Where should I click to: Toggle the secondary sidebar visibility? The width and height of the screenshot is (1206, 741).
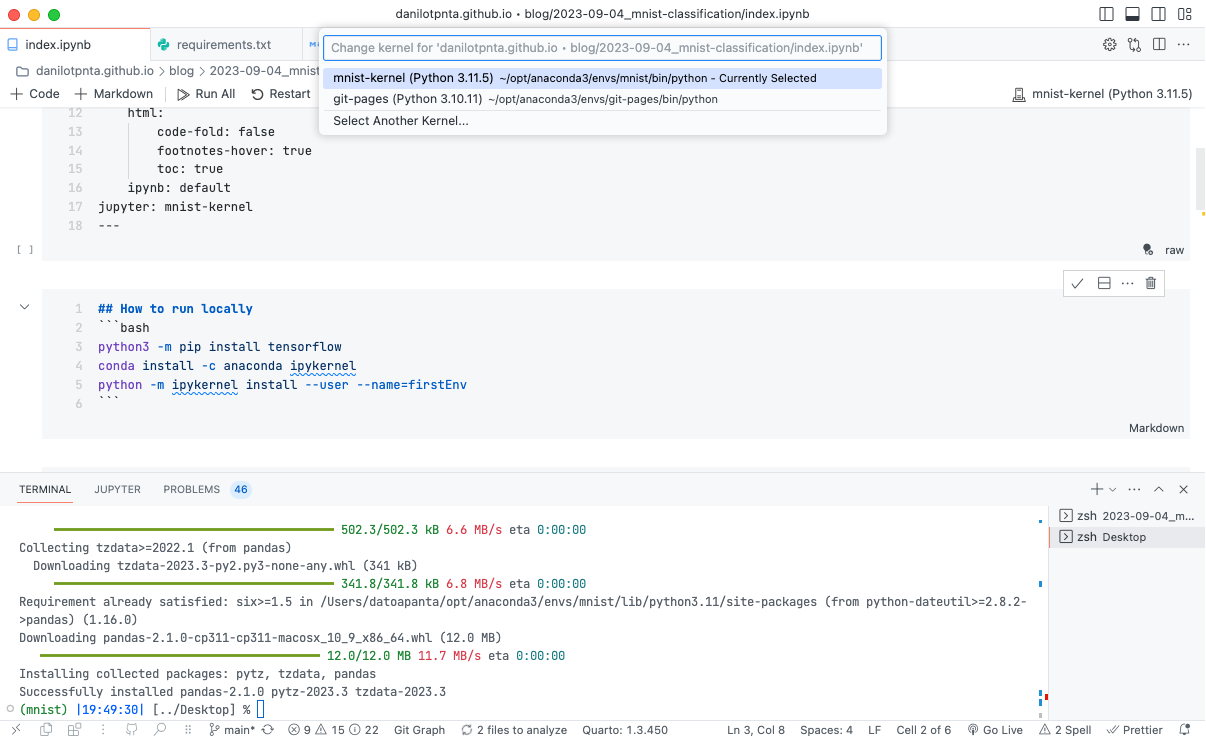coord(1159,15)
